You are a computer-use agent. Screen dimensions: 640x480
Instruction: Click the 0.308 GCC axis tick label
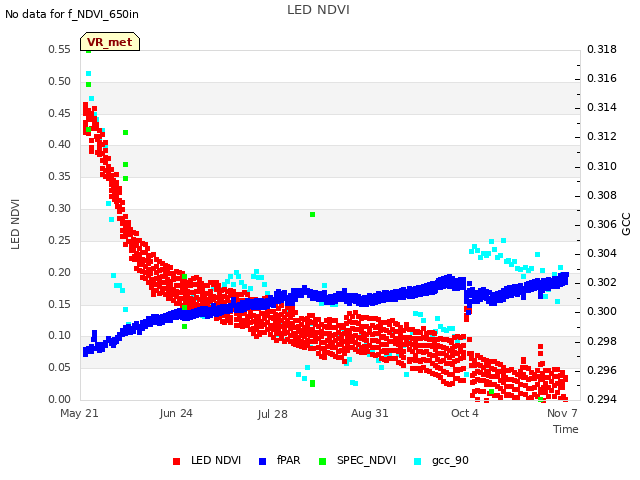[602, 196]
